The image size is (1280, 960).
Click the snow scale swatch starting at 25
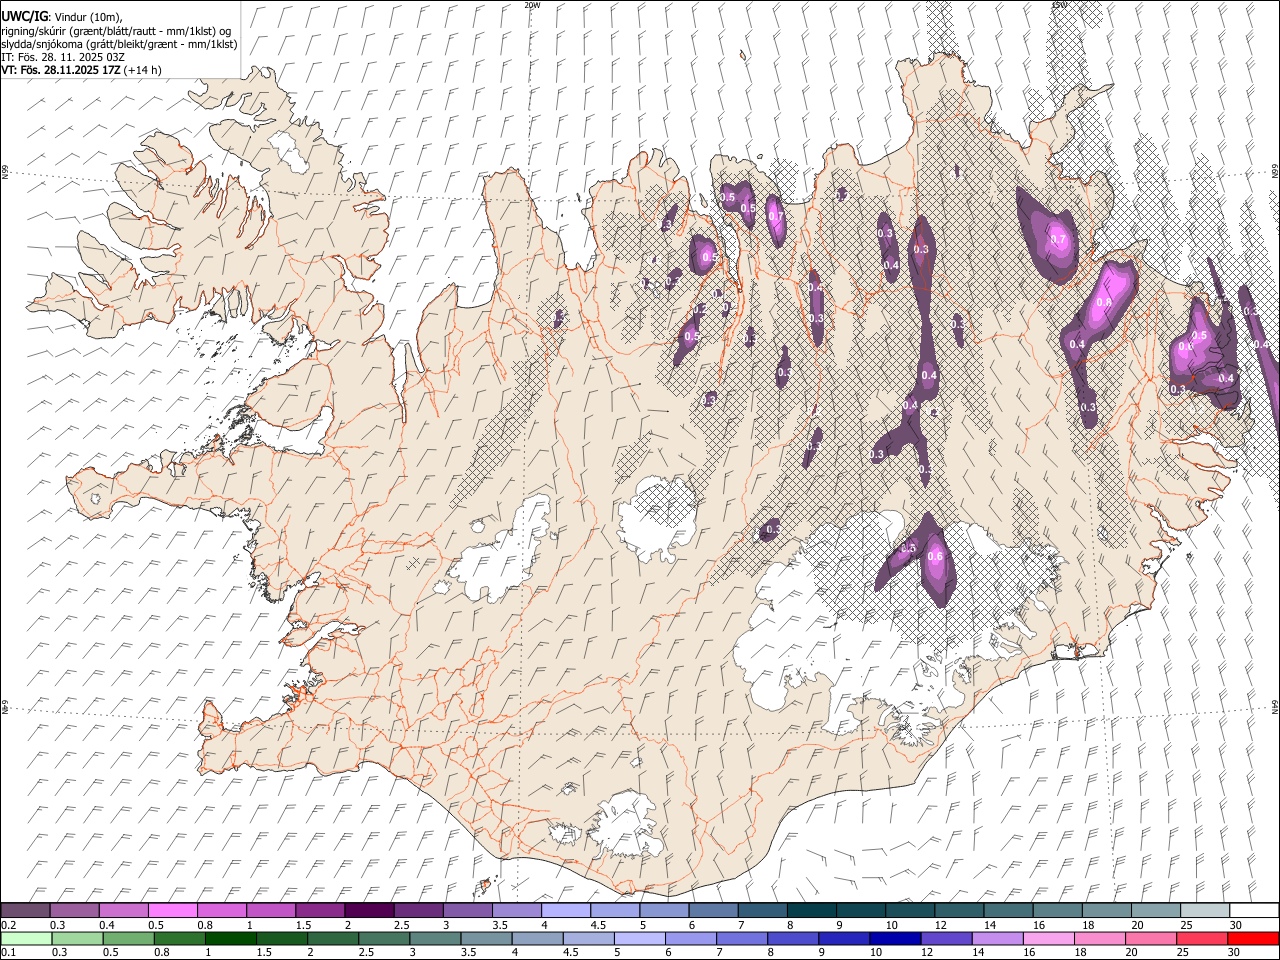(1204, 910)
